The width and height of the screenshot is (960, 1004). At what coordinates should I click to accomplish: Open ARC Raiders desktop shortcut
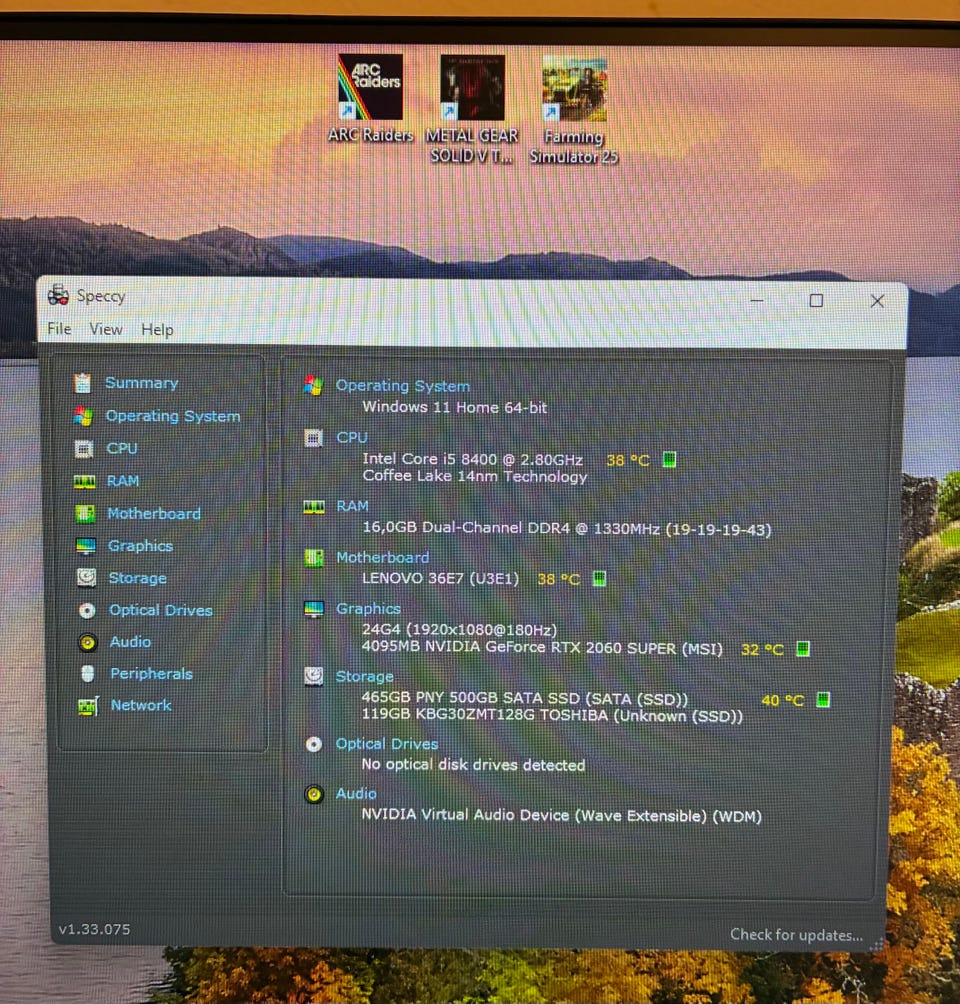[x=370, y=99]
